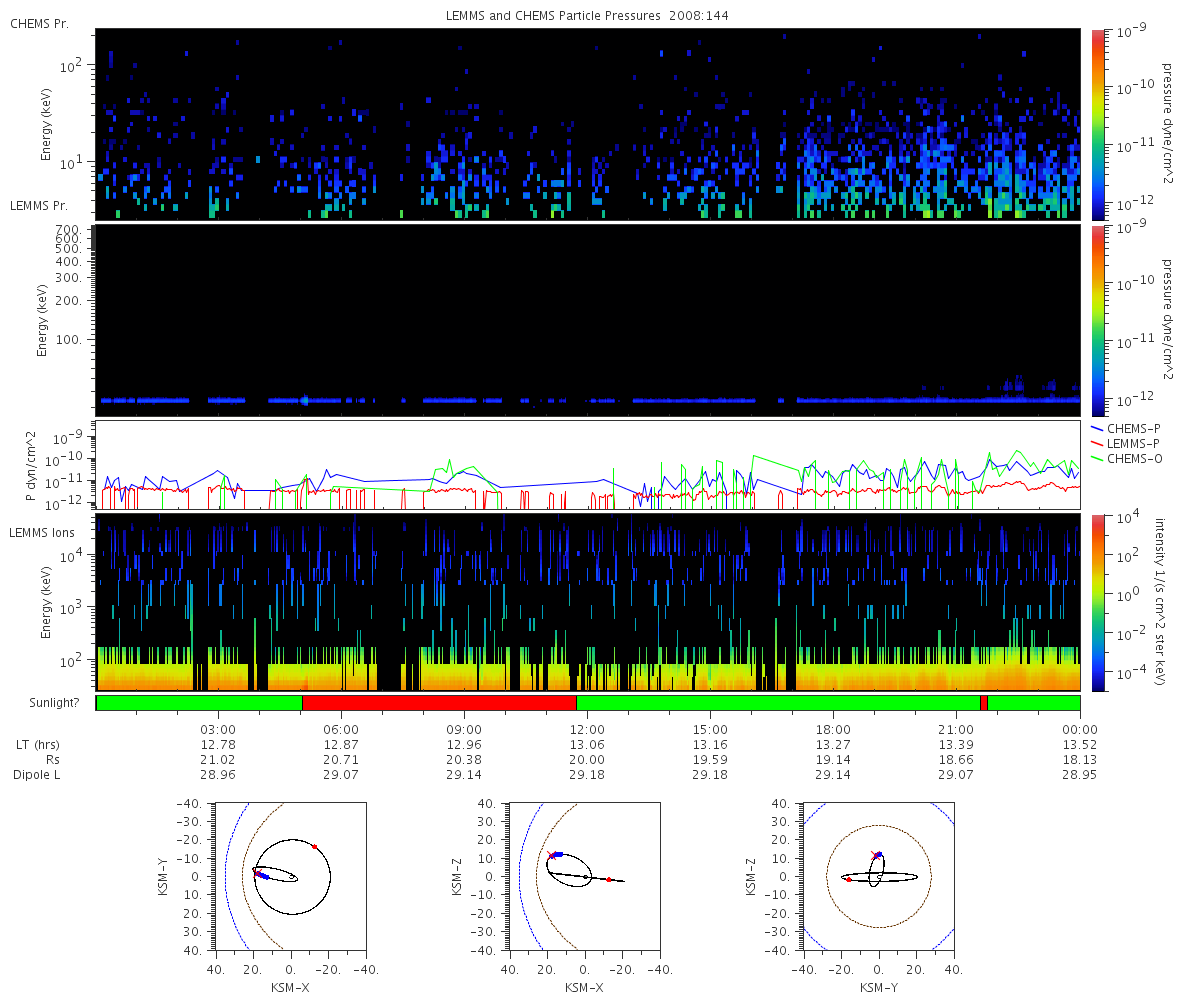
Task: Click the CHEMS pressure color bar
Action: (x=1098, y=124)
